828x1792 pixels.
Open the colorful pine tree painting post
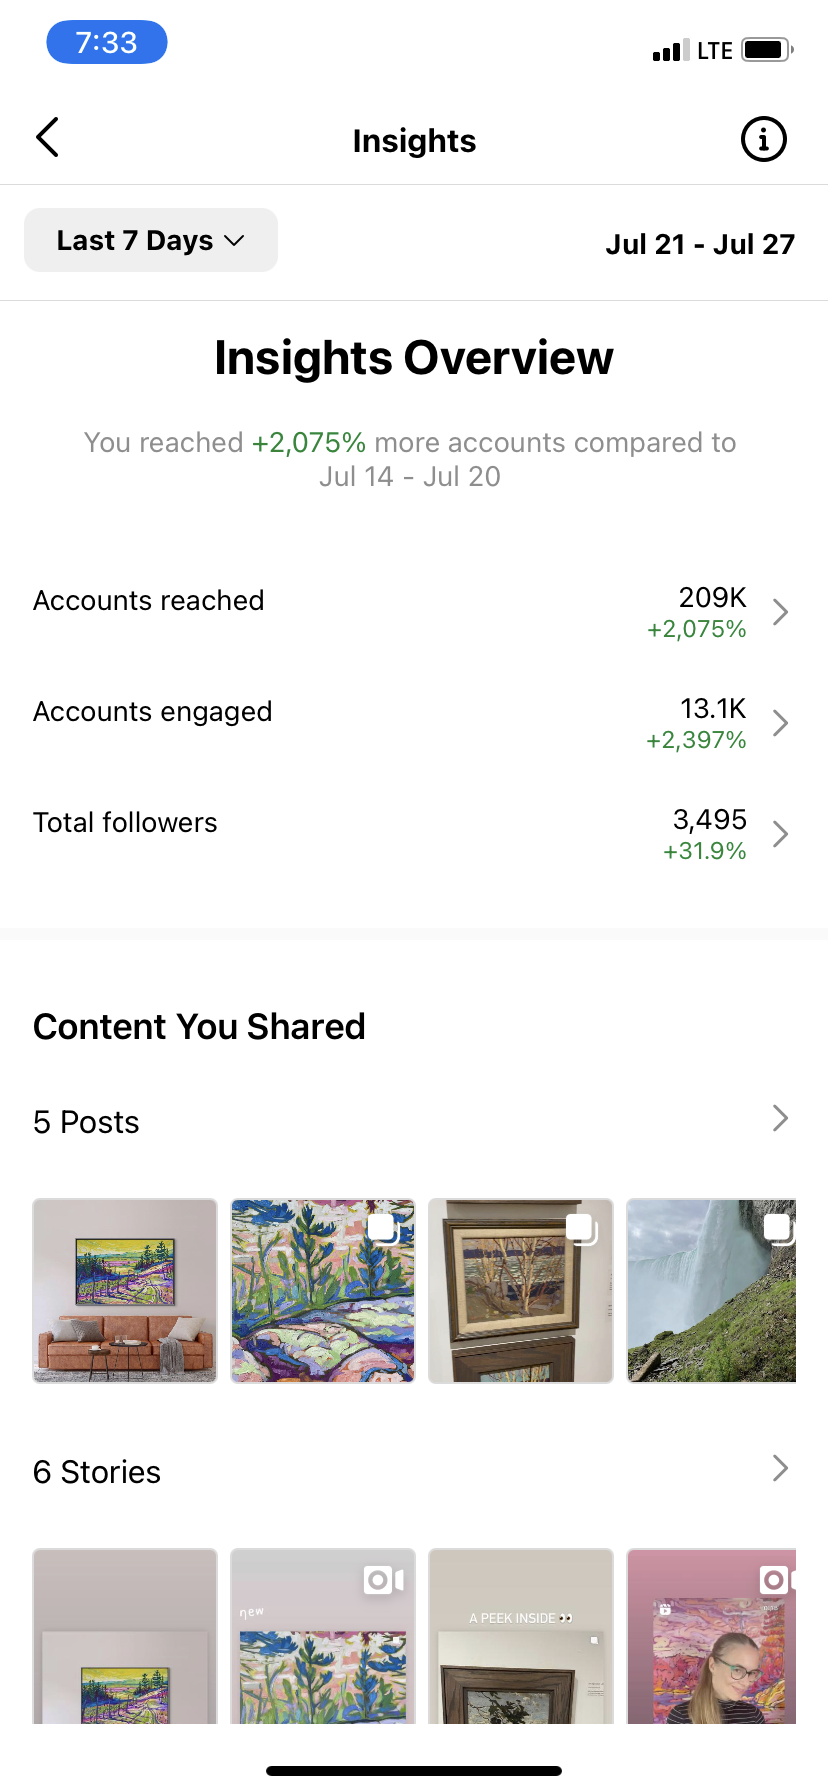323,1291
